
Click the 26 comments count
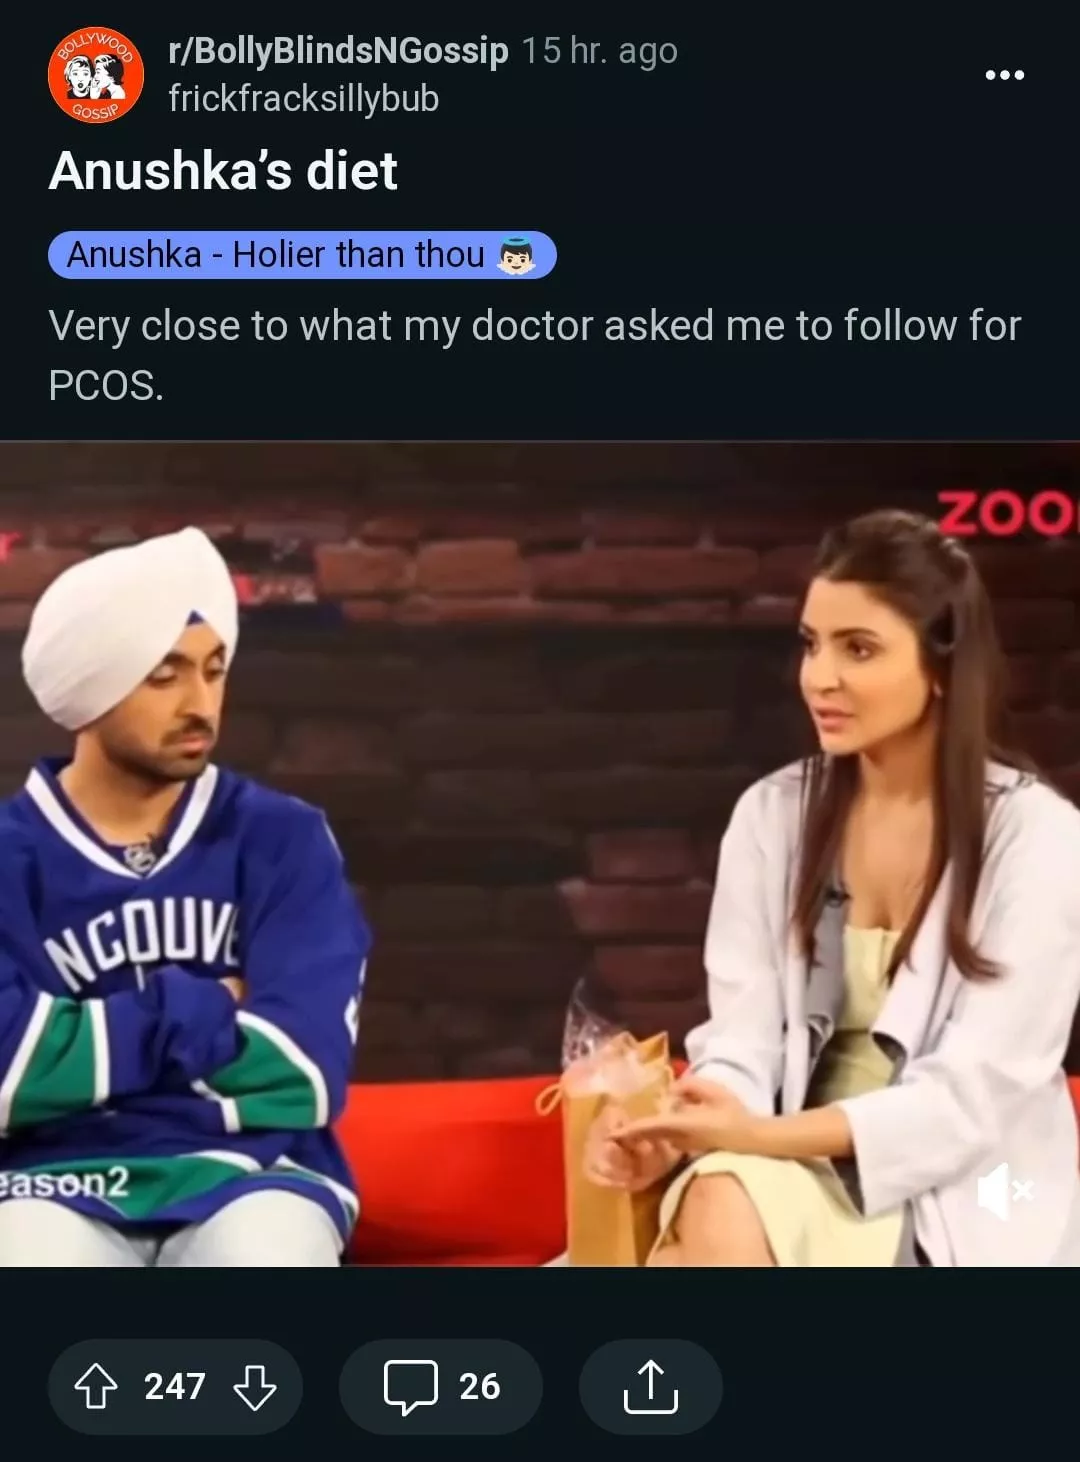480,1387
